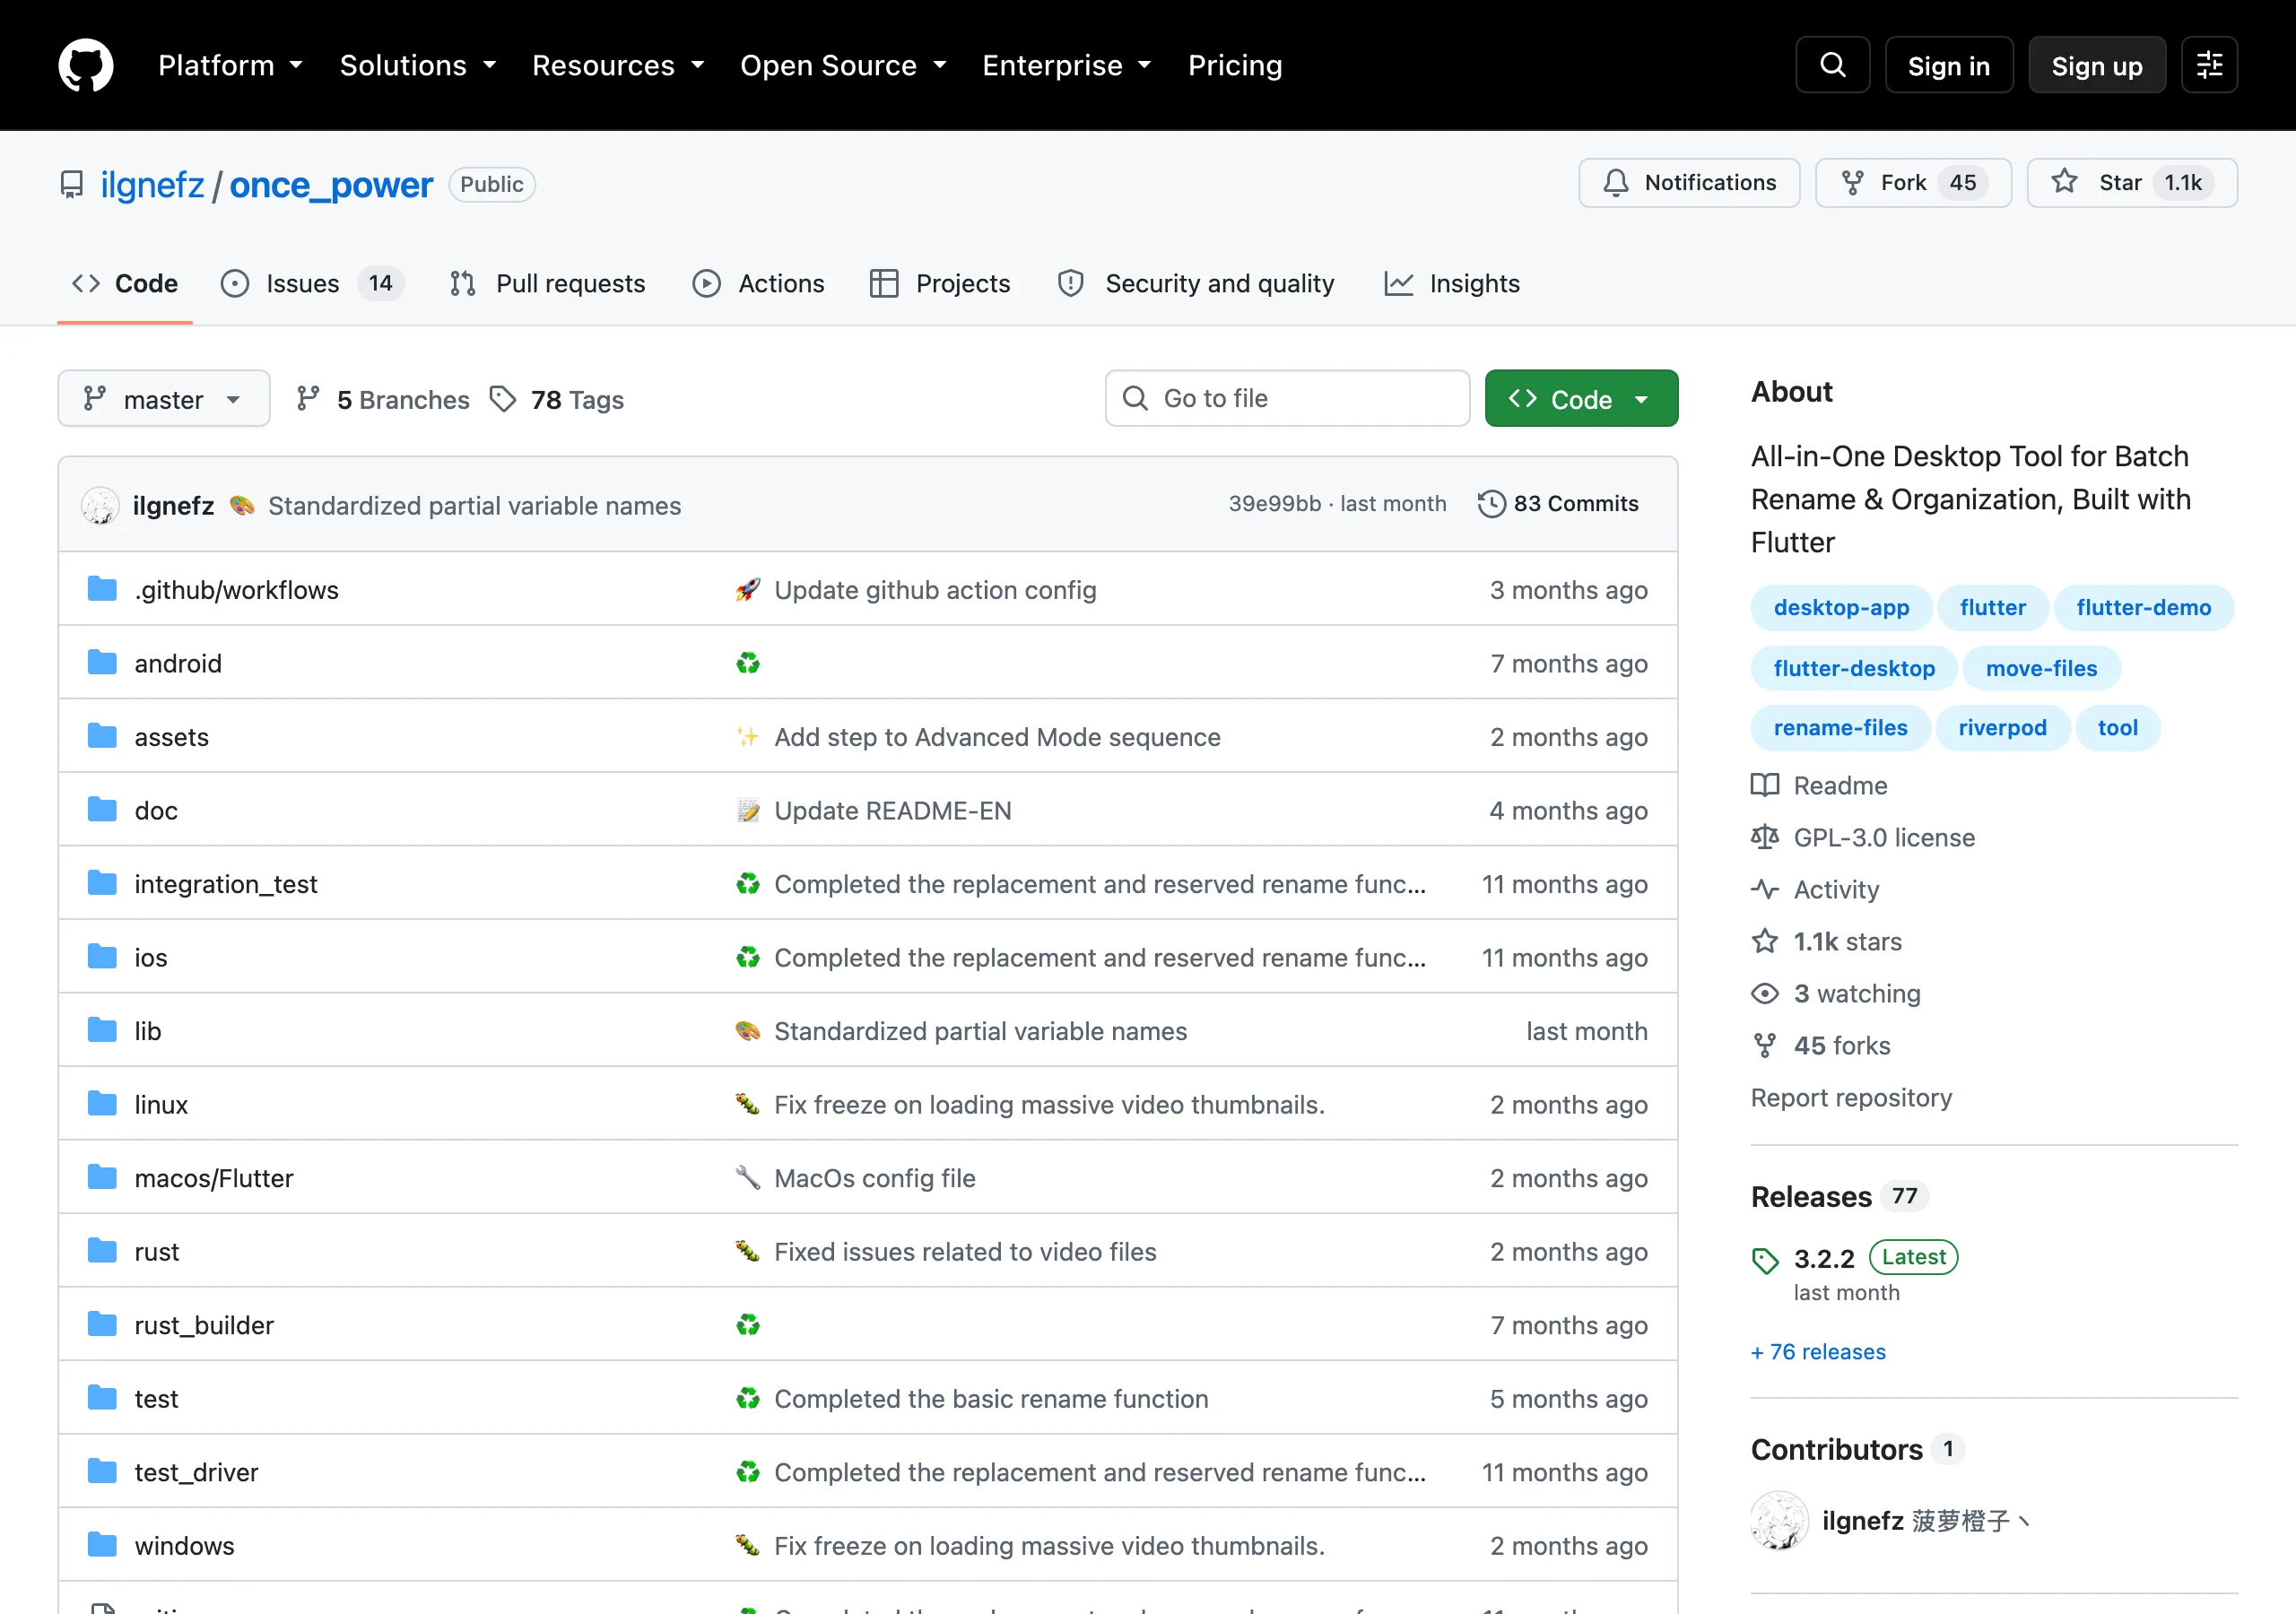Click the lib folder icon
This screenshot has height=1614, width=2296.
click(102, 1030)
